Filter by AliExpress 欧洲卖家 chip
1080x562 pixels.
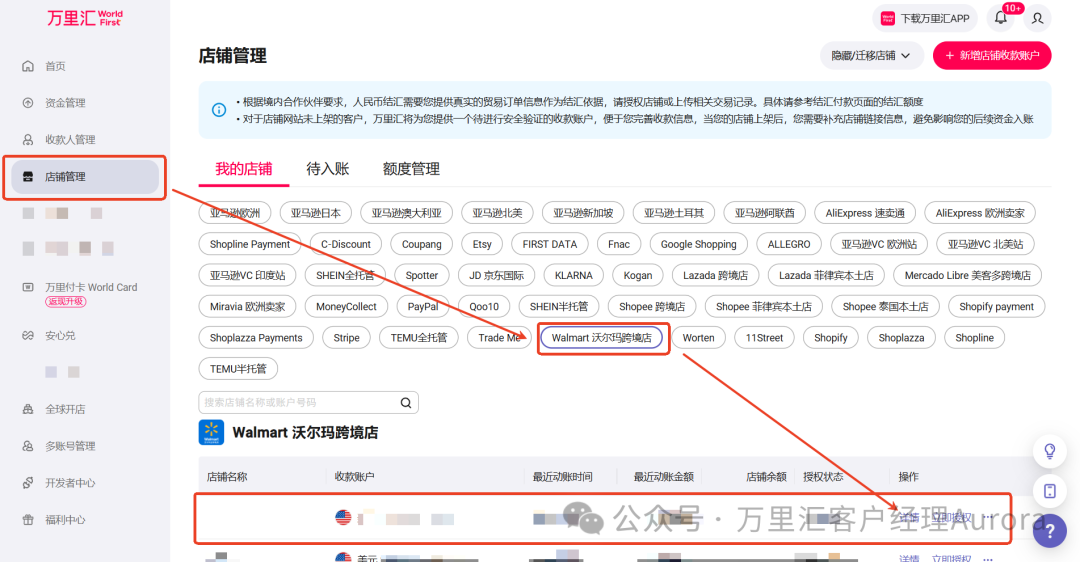click(980, 213)
